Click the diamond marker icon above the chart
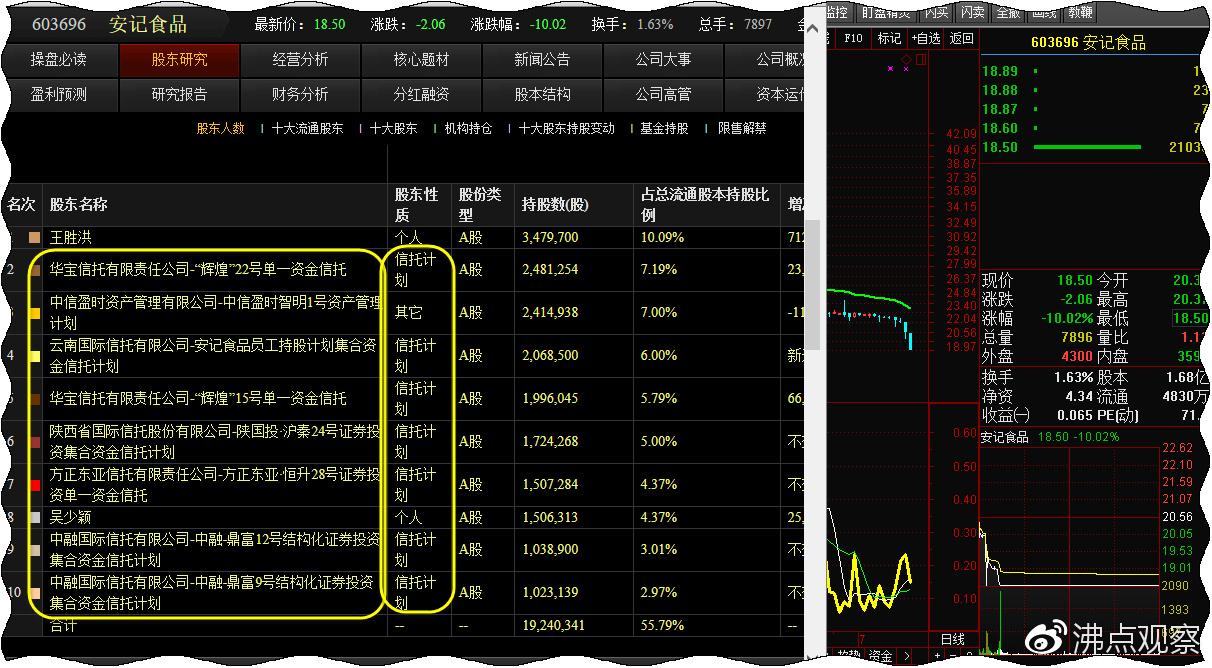The height and width of the screenshot is (668, 1212). click(907, 58)
